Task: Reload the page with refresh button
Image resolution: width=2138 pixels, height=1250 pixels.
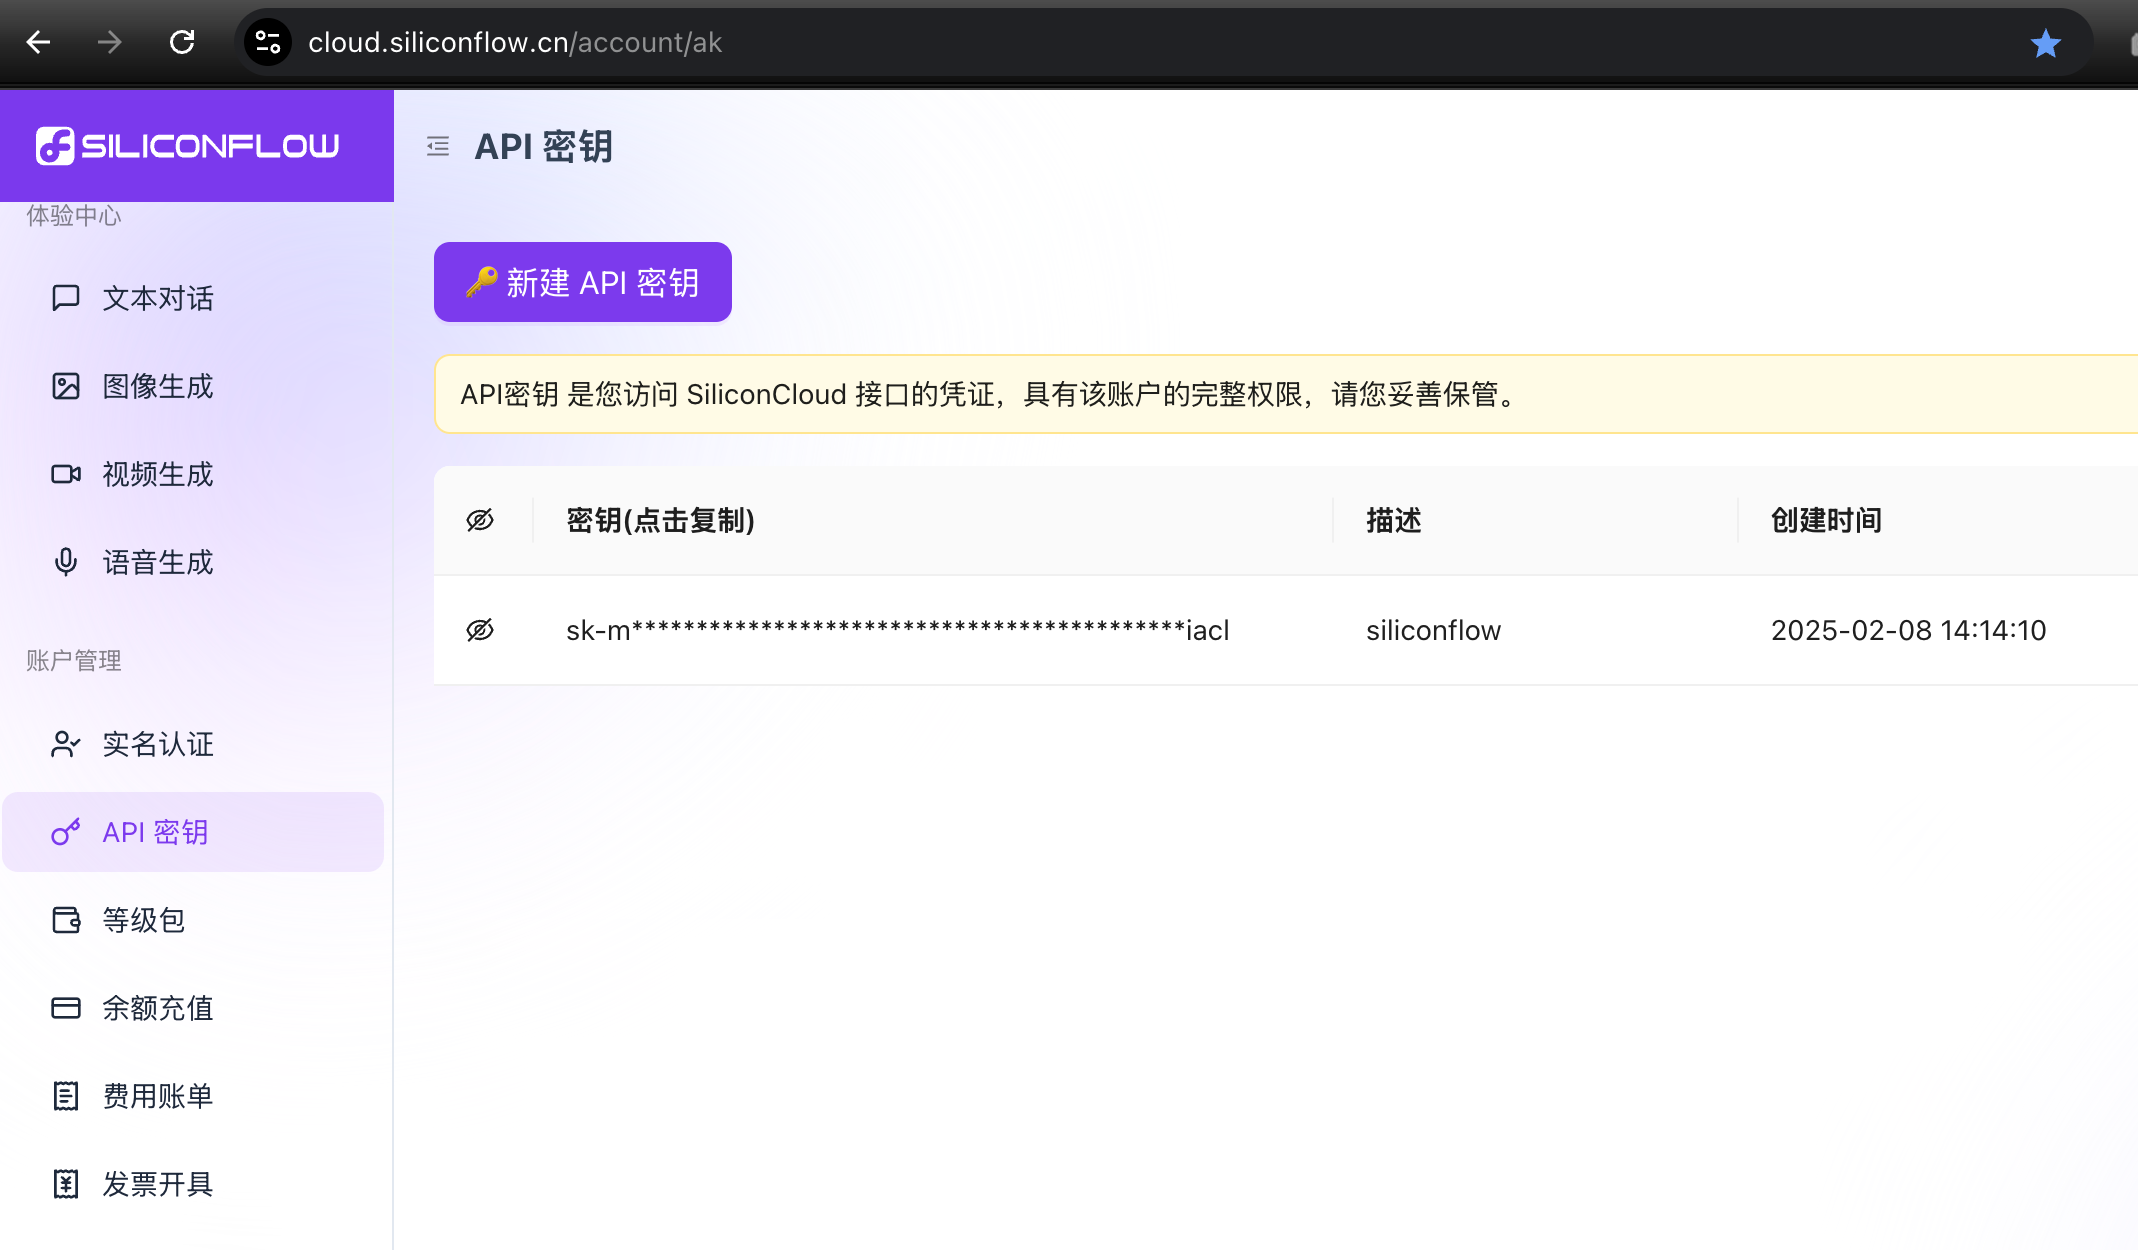Action: [182, 42]
